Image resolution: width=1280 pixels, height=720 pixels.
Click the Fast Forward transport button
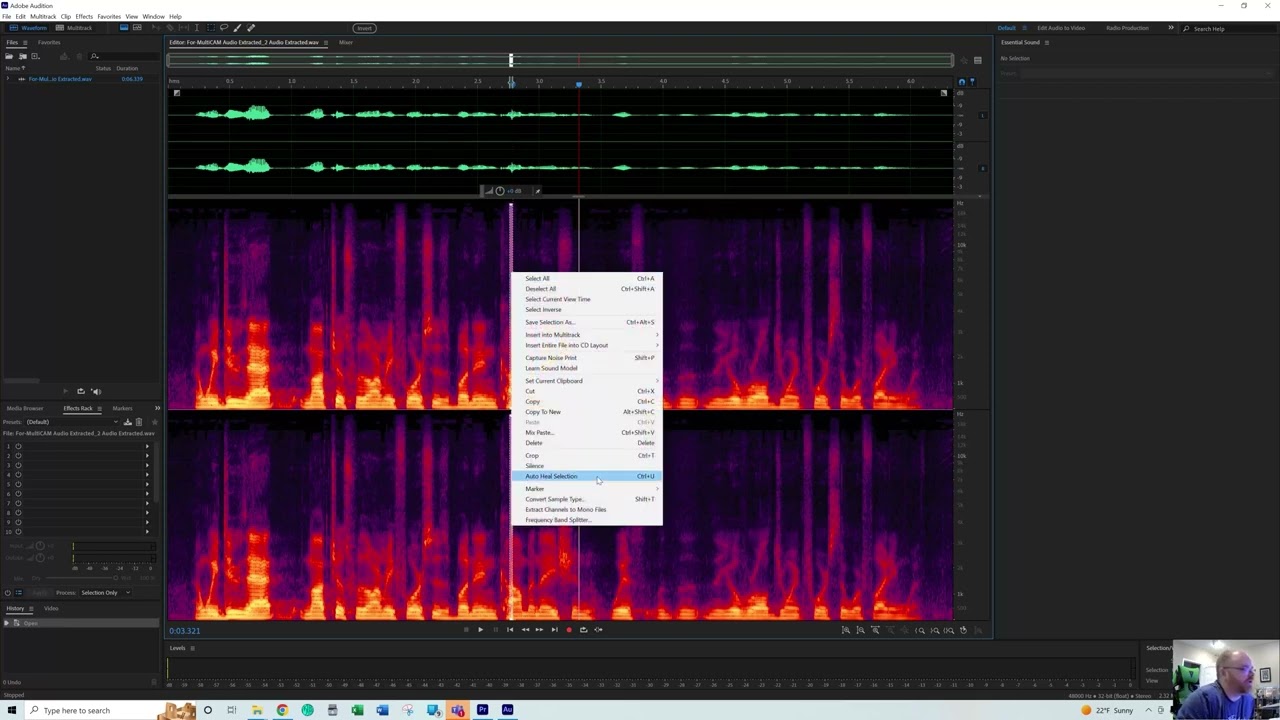(539, 630)
